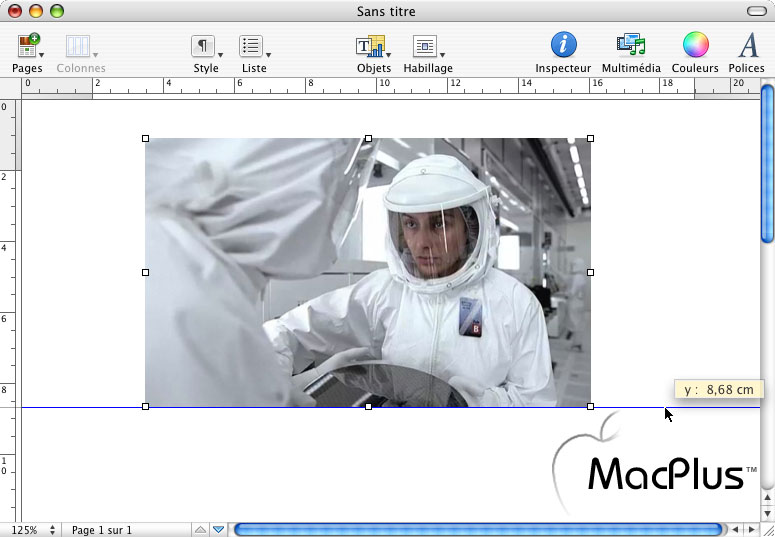Click the bottom-right image resize handle

tap(591, 406)
